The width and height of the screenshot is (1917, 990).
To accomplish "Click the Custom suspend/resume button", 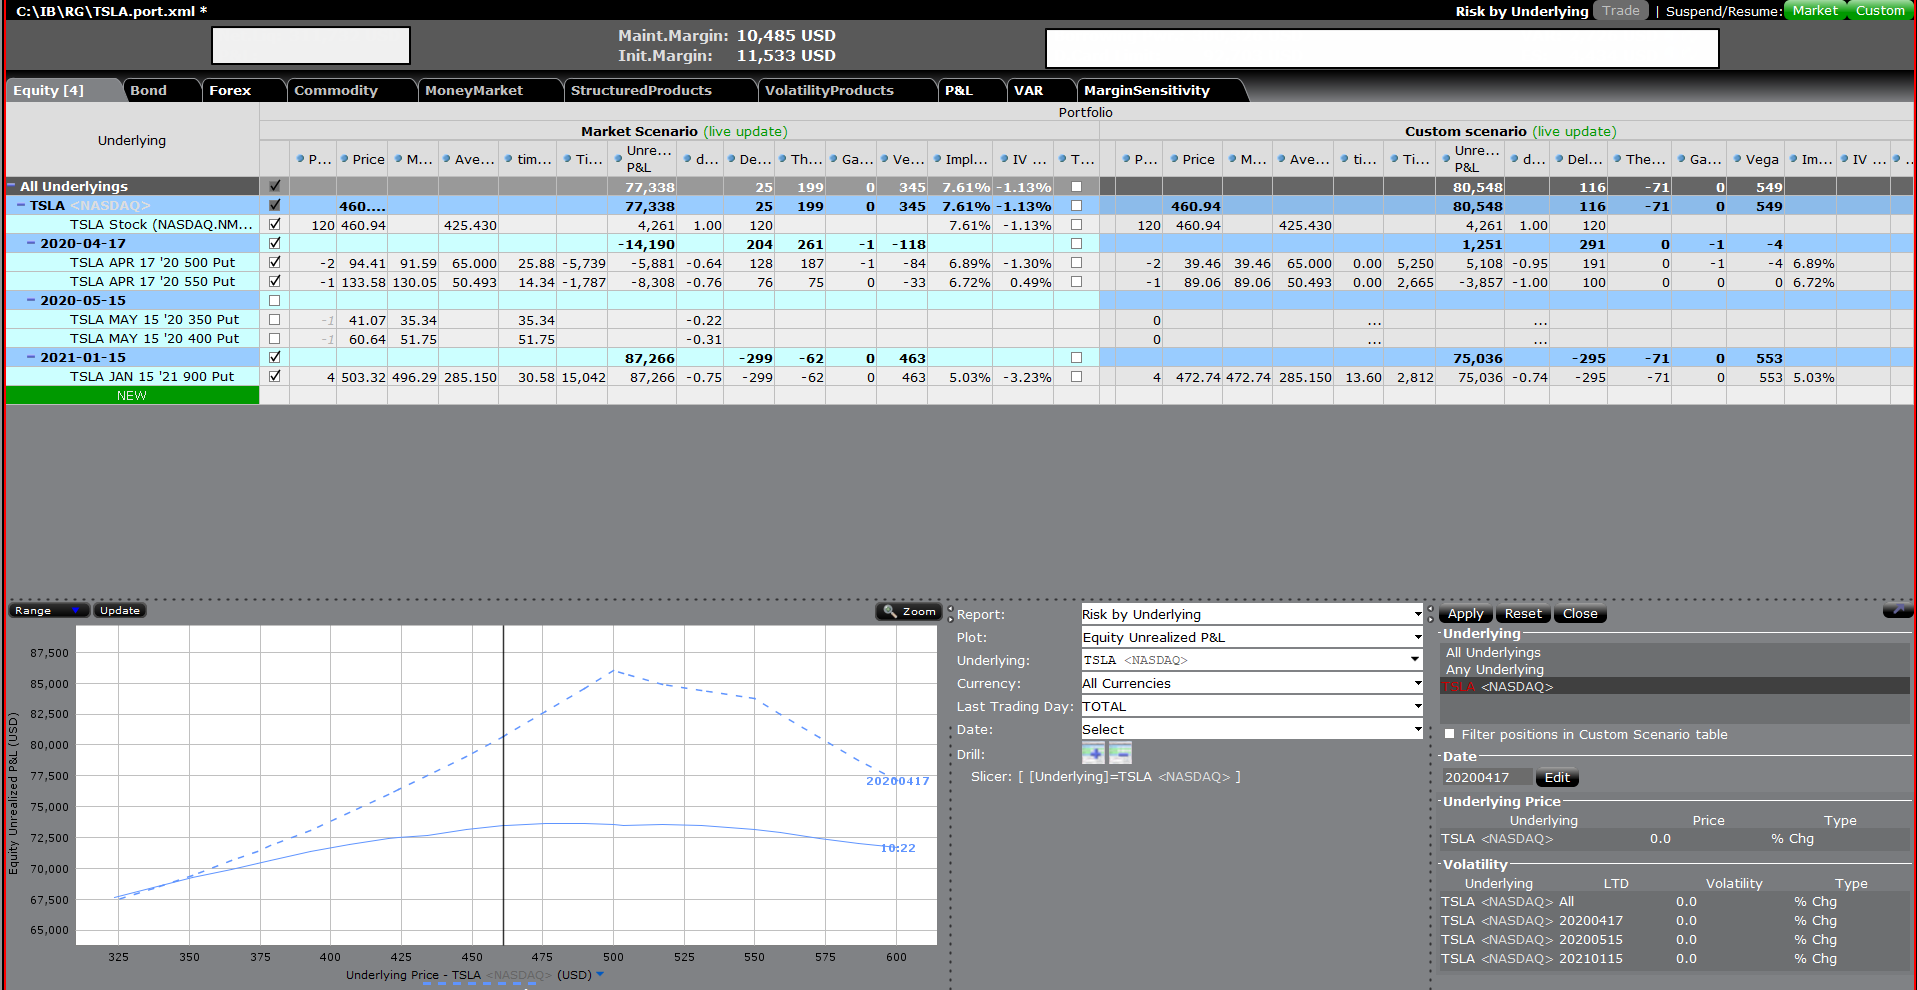I will (x=1880, y=11).
